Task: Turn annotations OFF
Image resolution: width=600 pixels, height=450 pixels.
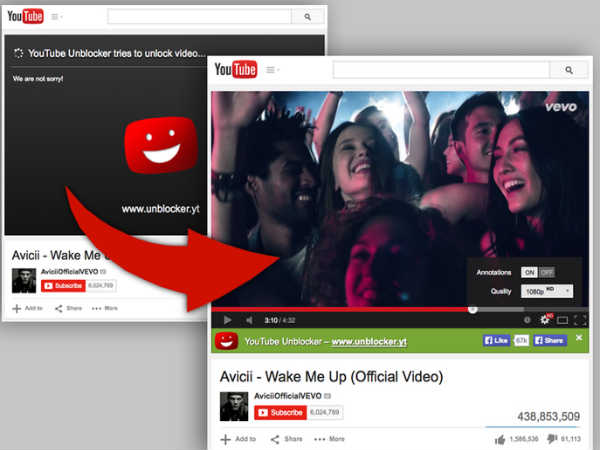Action: [546, 272]
